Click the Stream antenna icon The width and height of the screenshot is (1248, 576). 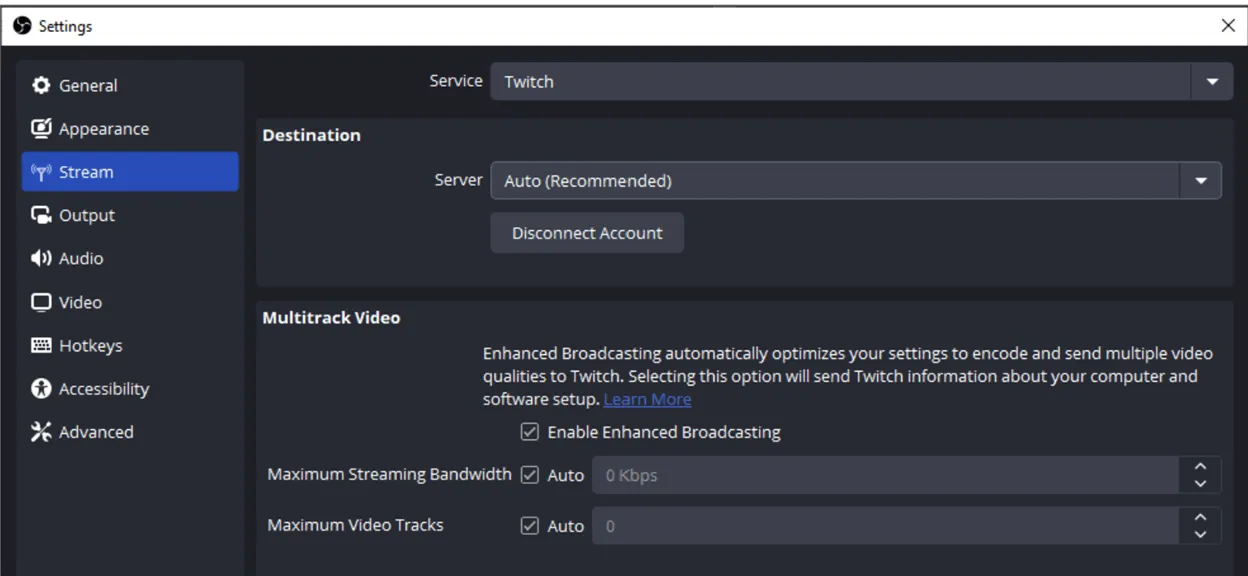41,172
